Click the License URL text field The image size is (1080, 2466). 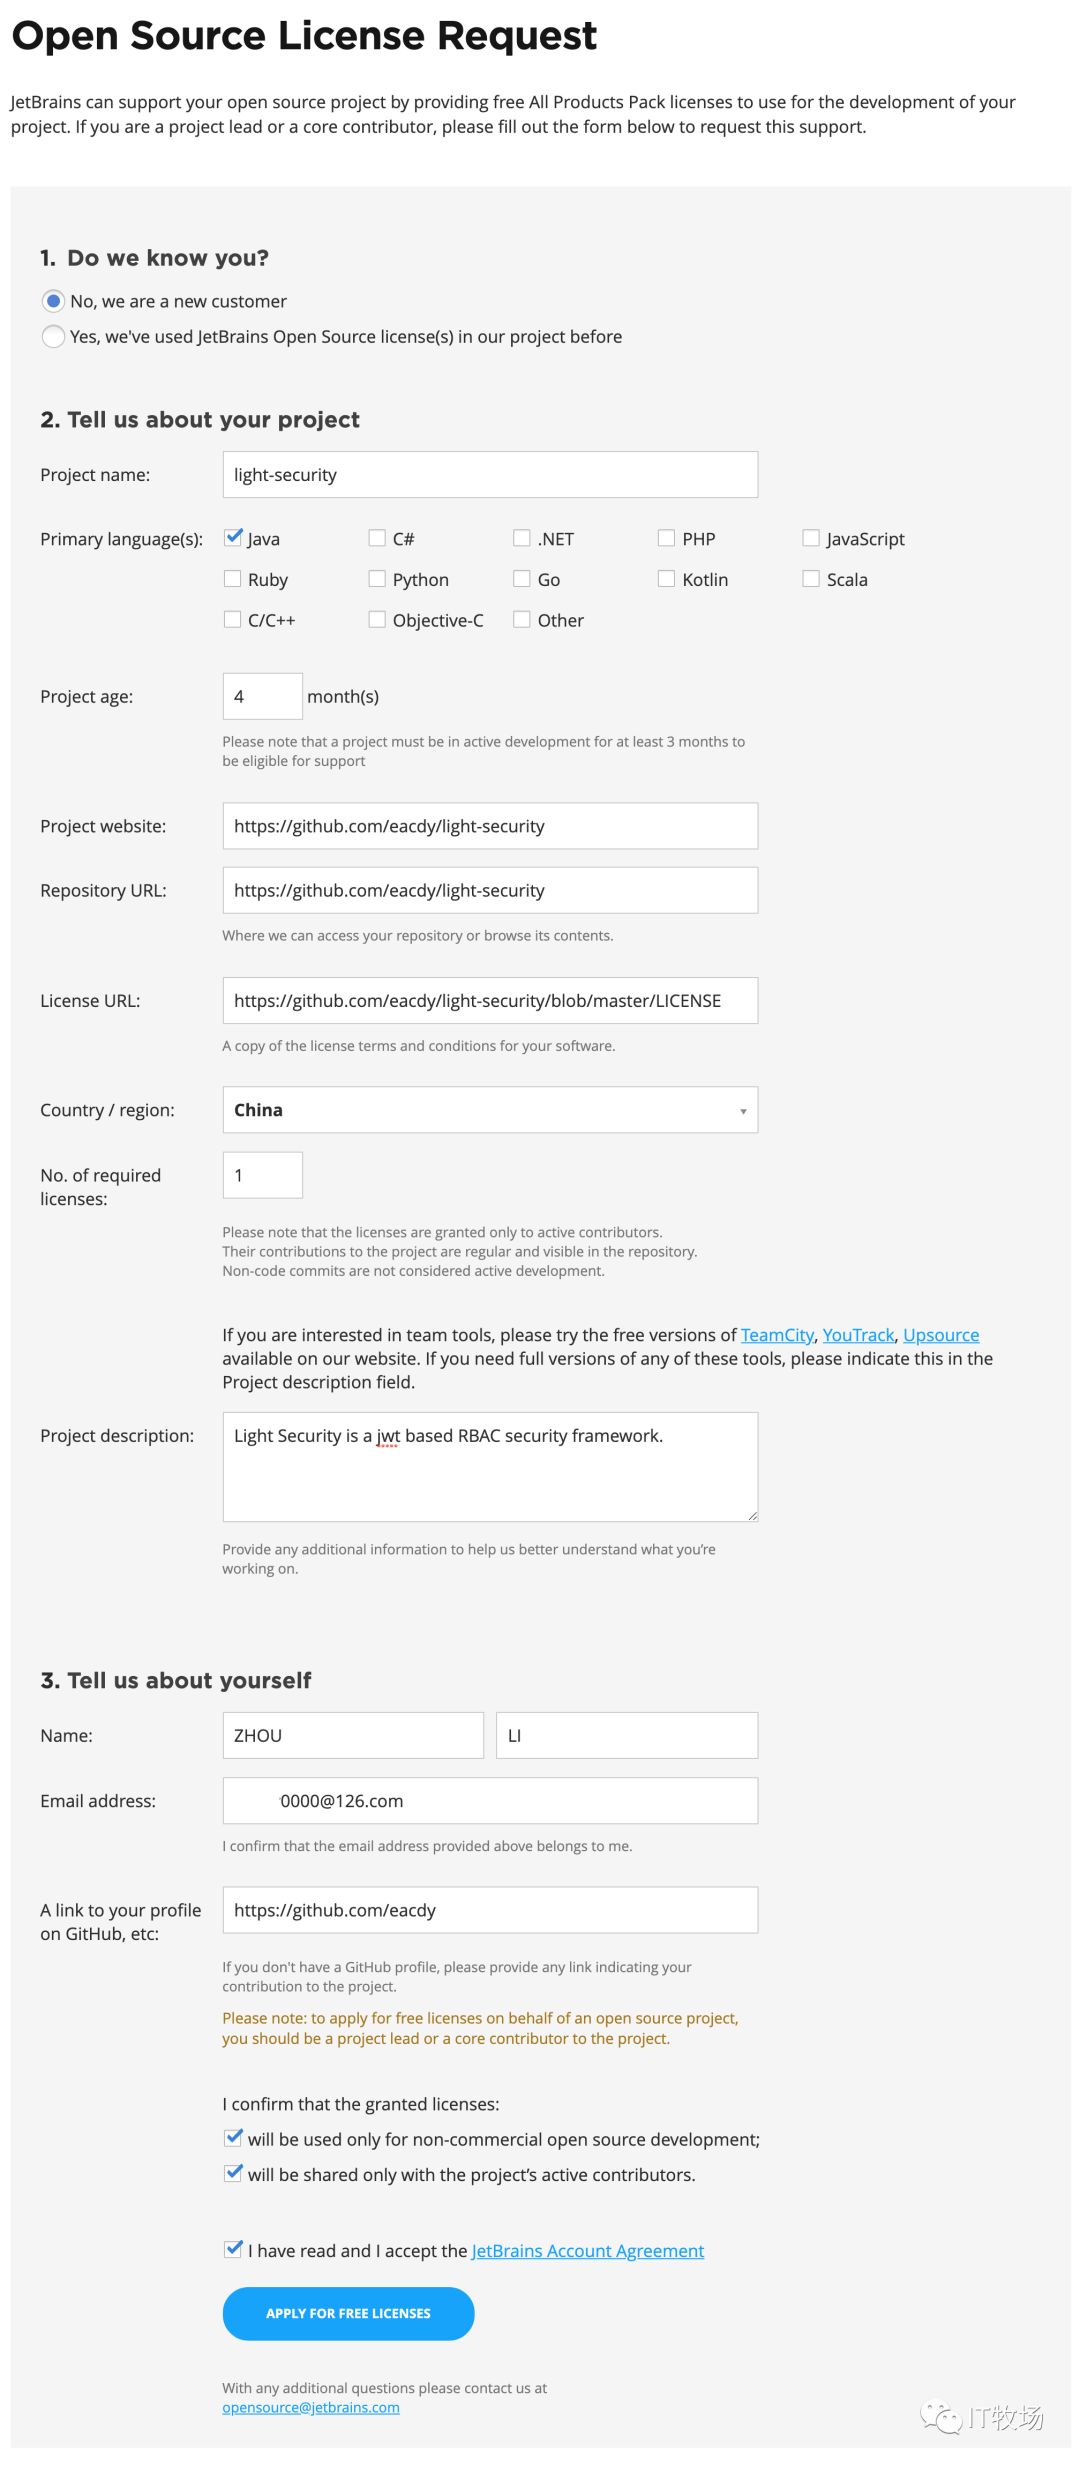pyautogui.click(x=490, y=1001)
